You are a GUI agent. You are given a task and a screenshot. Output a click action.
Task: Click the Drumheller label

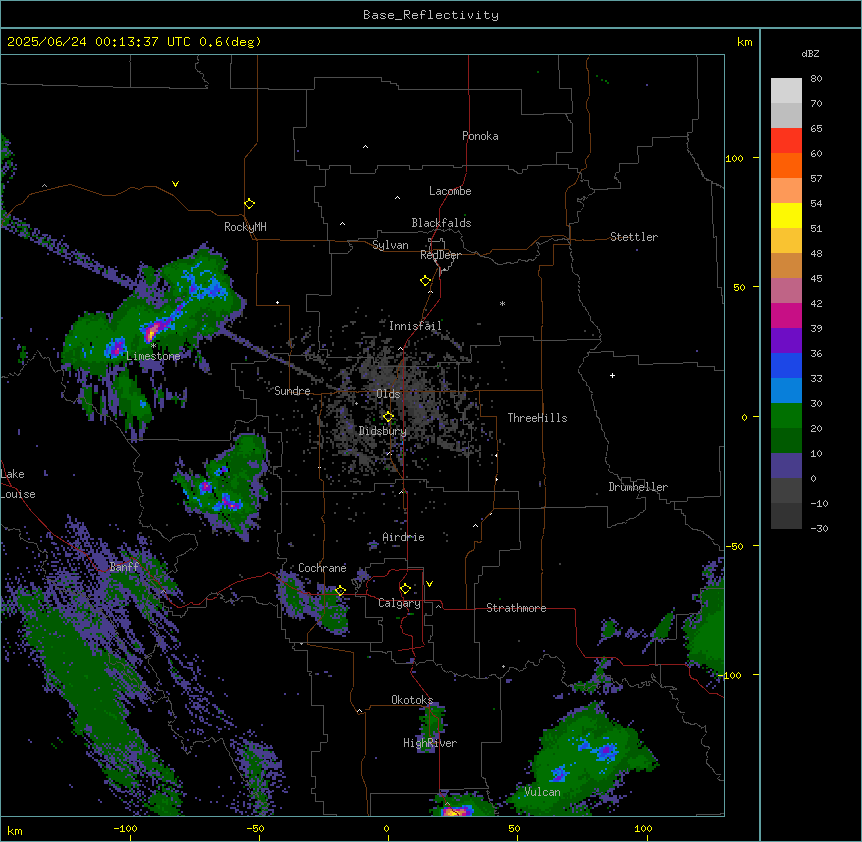pos(638,487)
